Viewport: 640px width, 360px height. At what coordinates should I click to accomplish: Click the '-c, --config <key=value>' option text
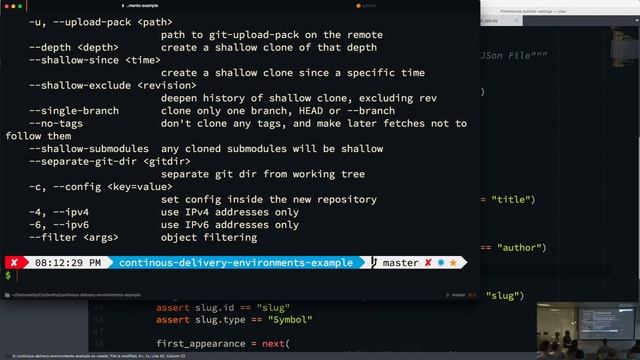(100, 187)
